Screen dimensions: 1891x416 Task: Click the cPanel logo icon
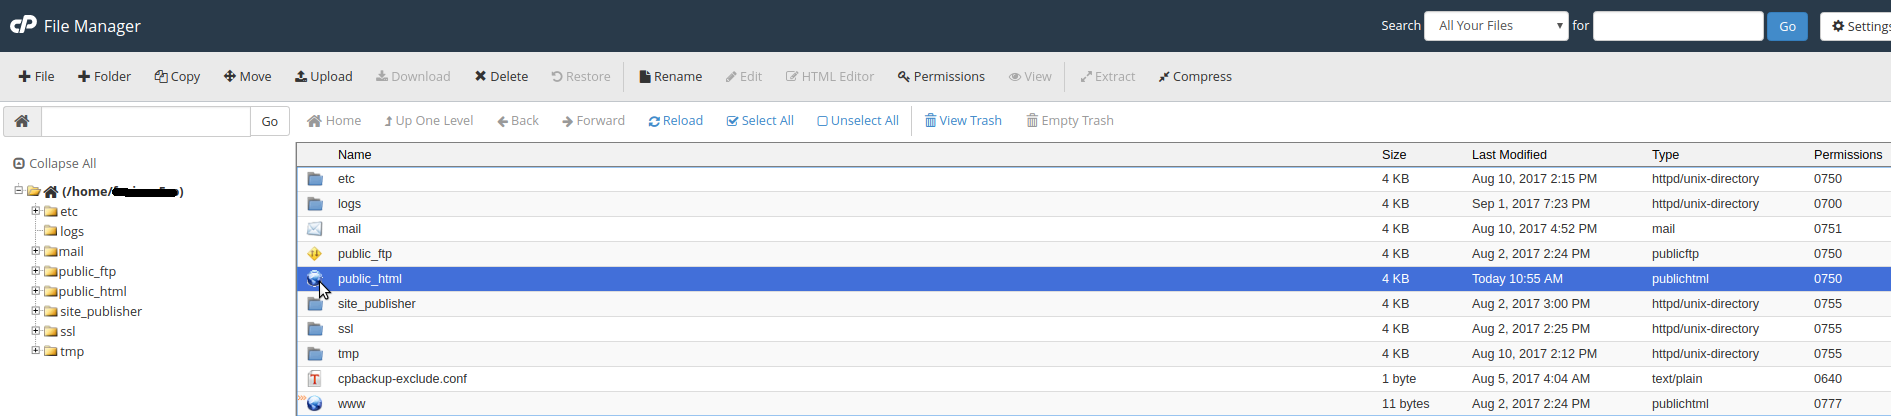(23, 24)
